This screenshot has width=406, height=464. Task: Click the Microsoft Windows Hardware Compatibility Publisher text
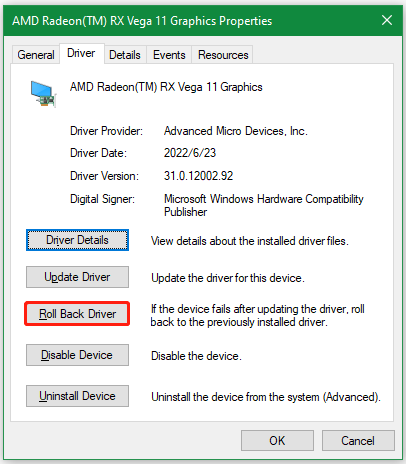263,205
